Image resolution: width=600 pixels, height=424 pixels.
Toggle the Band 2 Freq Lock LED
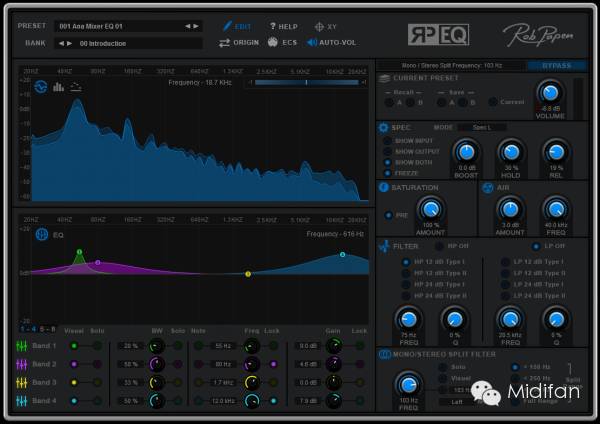[274, 364]
